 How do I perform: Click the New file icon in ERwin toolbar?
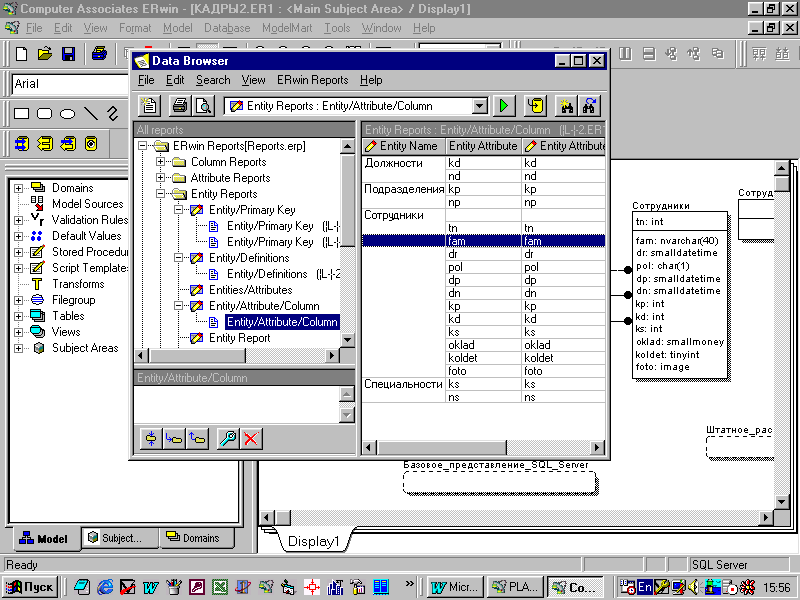click(x=21, y=54)
